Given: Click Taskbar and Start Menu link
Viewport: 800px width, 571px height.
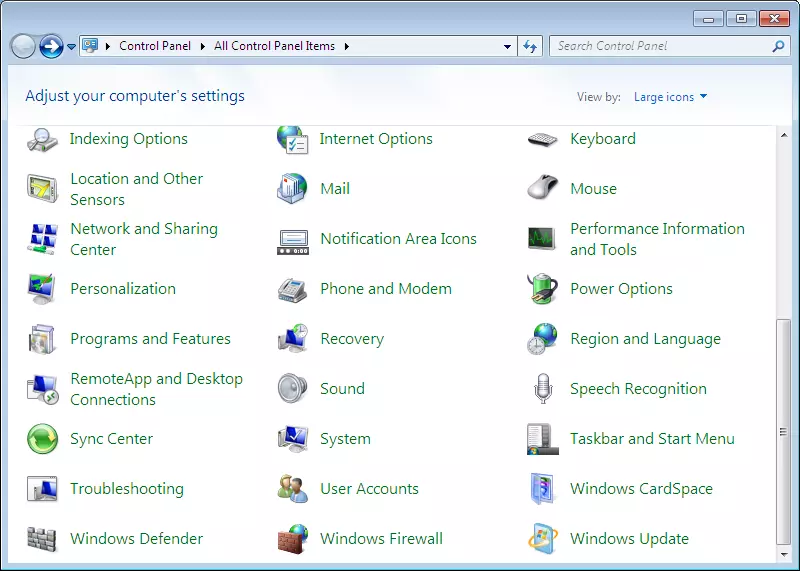Looking at the screenshot, I should tap(653, 439).
